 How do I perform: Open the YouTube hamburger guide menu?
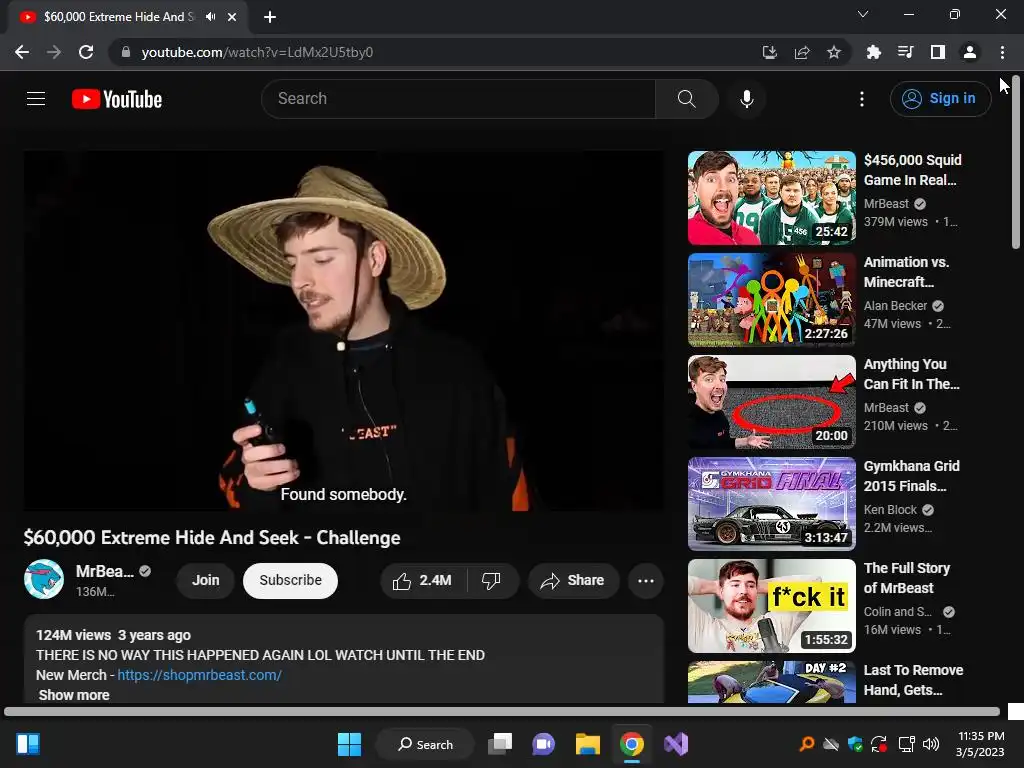(36, 99)
